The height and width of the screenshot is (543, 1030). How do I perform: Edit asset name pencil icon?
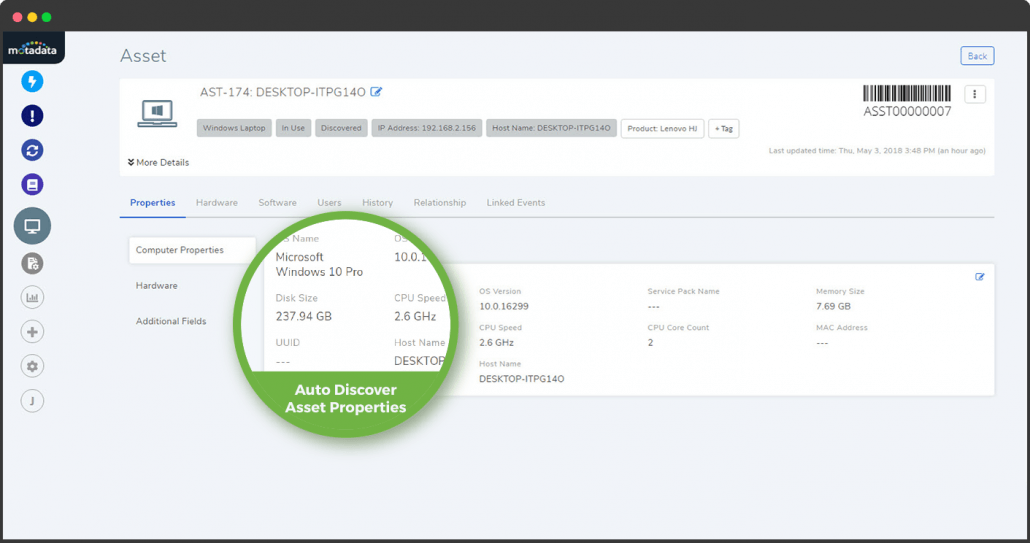click(x=376, y=92)
